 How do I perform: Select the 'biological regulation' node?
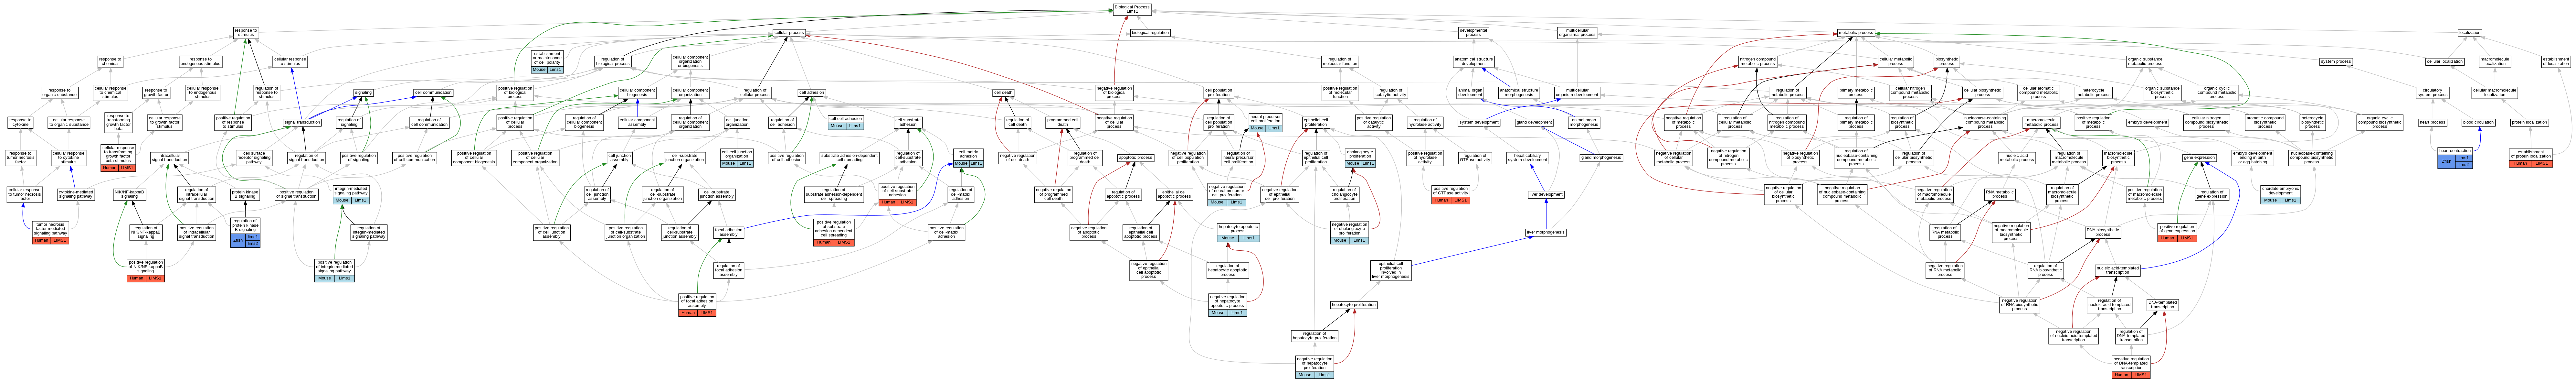1150,33
